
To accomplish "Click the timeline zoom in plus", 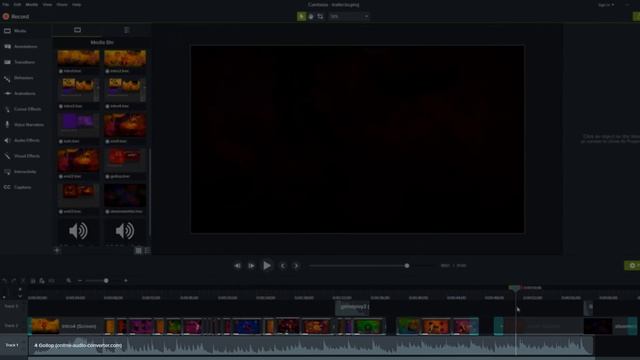I will coord(125,281).
